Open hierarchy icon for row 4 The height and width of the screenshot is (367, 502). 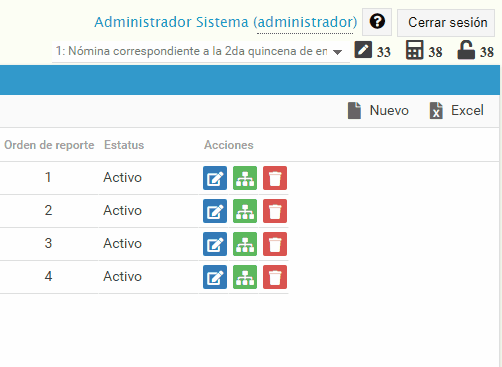click(245, 277)
